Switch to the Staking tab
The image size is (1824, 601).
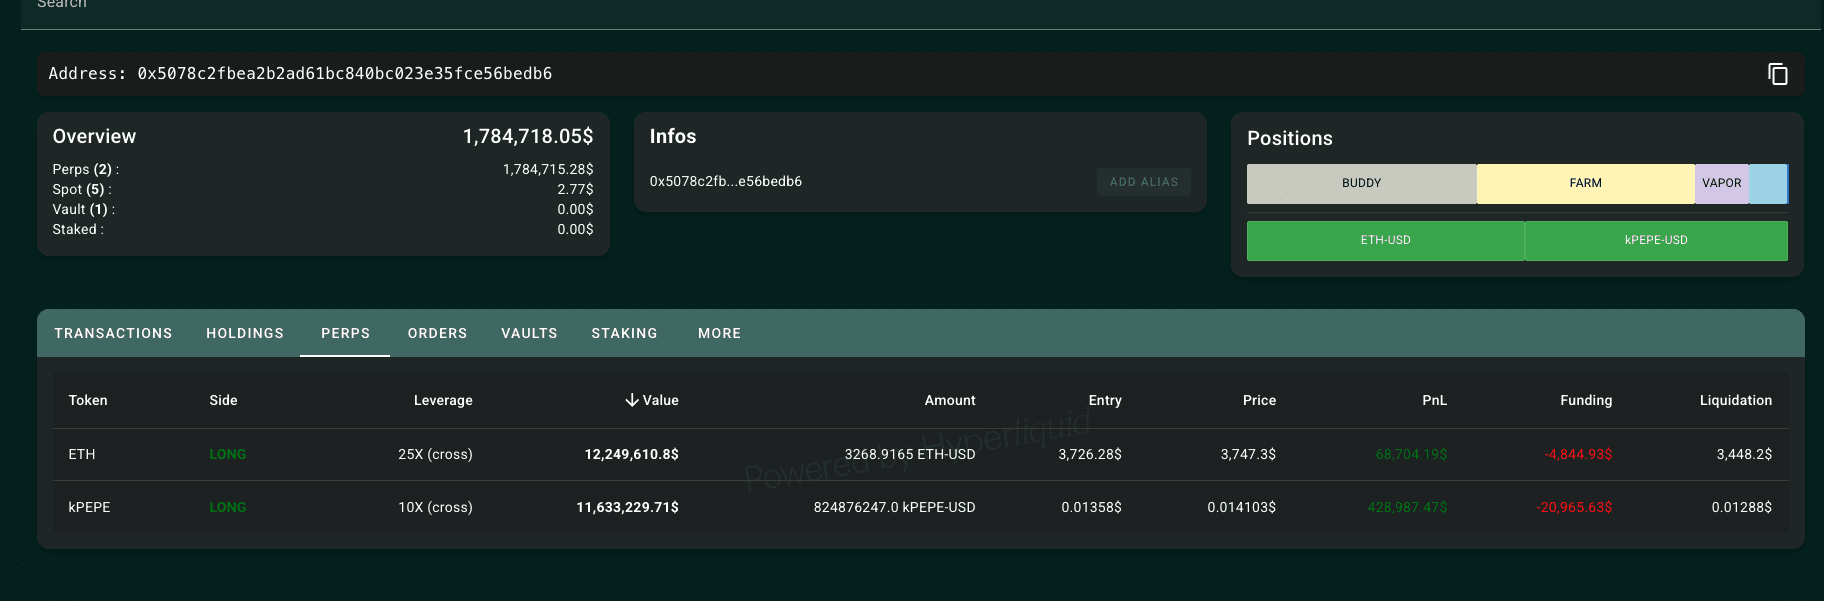[x=624, y=333]
